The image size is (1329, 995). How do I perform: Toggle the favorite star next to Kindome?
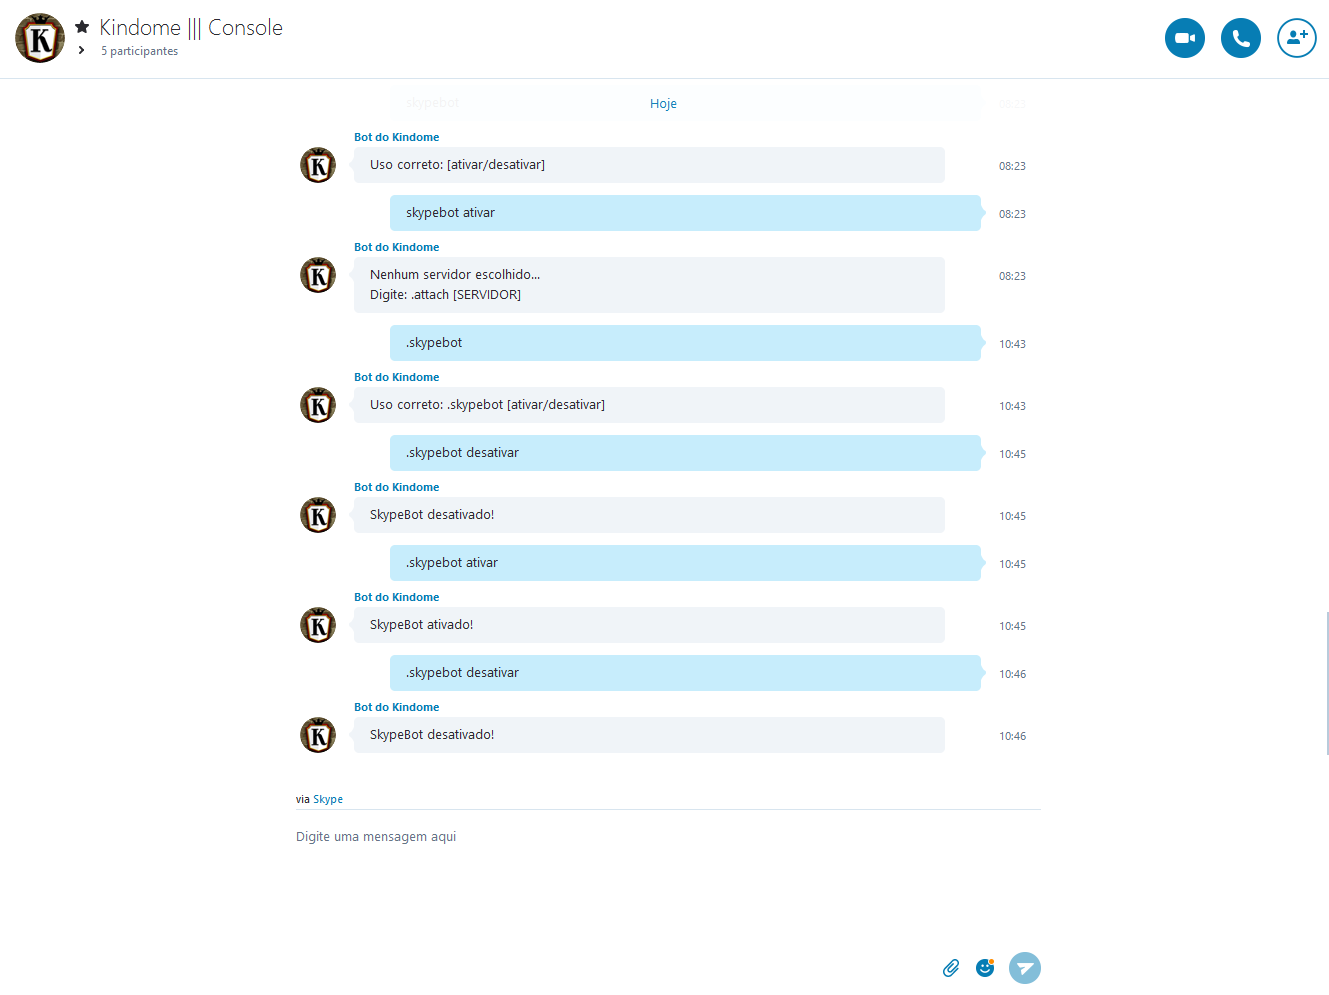[82, 27]
